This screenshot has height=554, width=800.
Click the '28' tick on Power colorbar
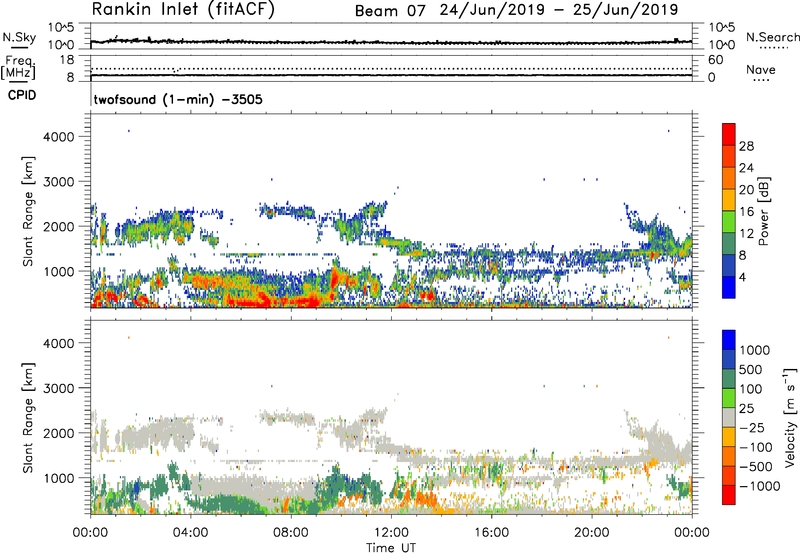746,146
